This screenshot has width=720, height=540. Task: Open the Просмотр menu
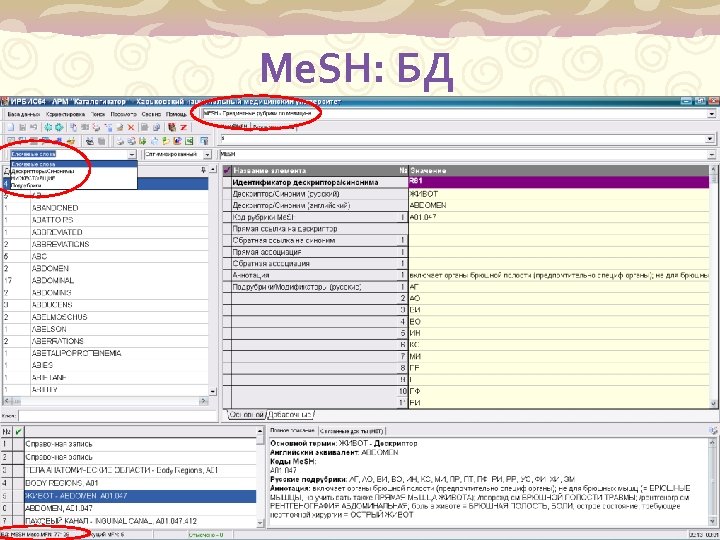[123, 114]
